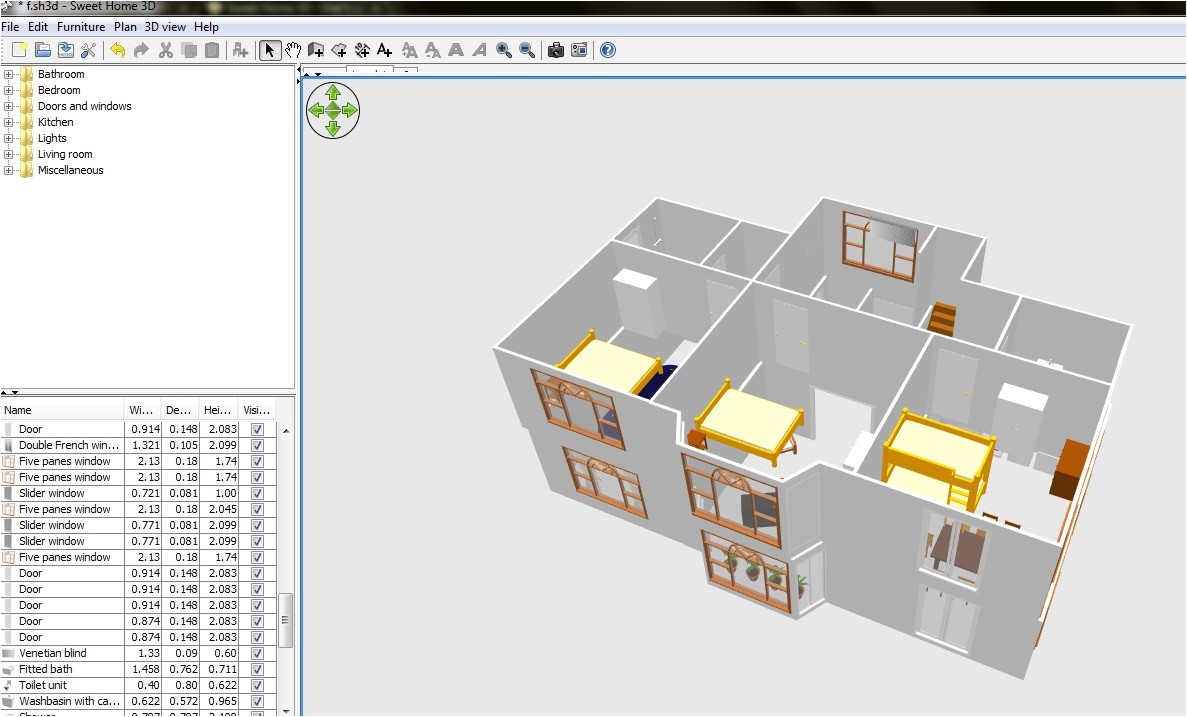Create a video with the video icon
The width and height of the screenshot is (1187, 717).
click(579, 49)
